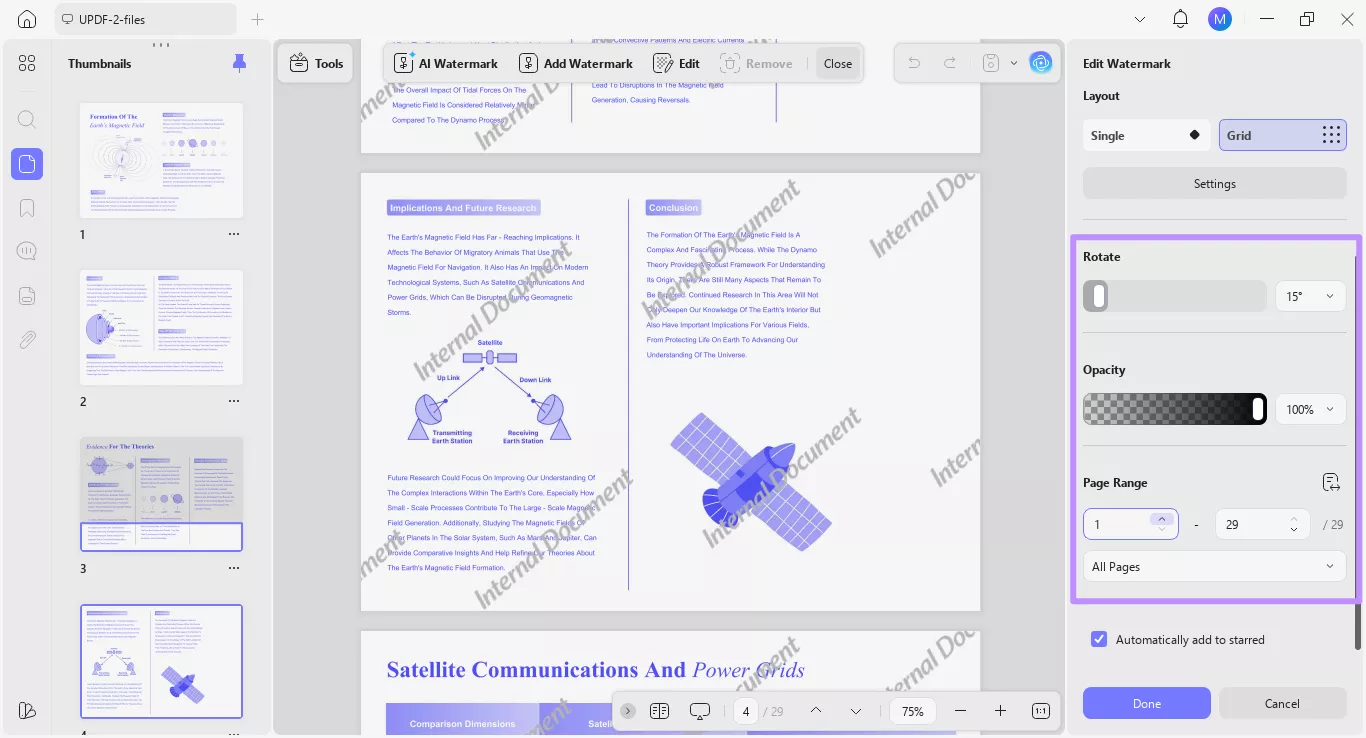
Task: Enable Automatically add to starred
Action: [x=1099, y=639]
